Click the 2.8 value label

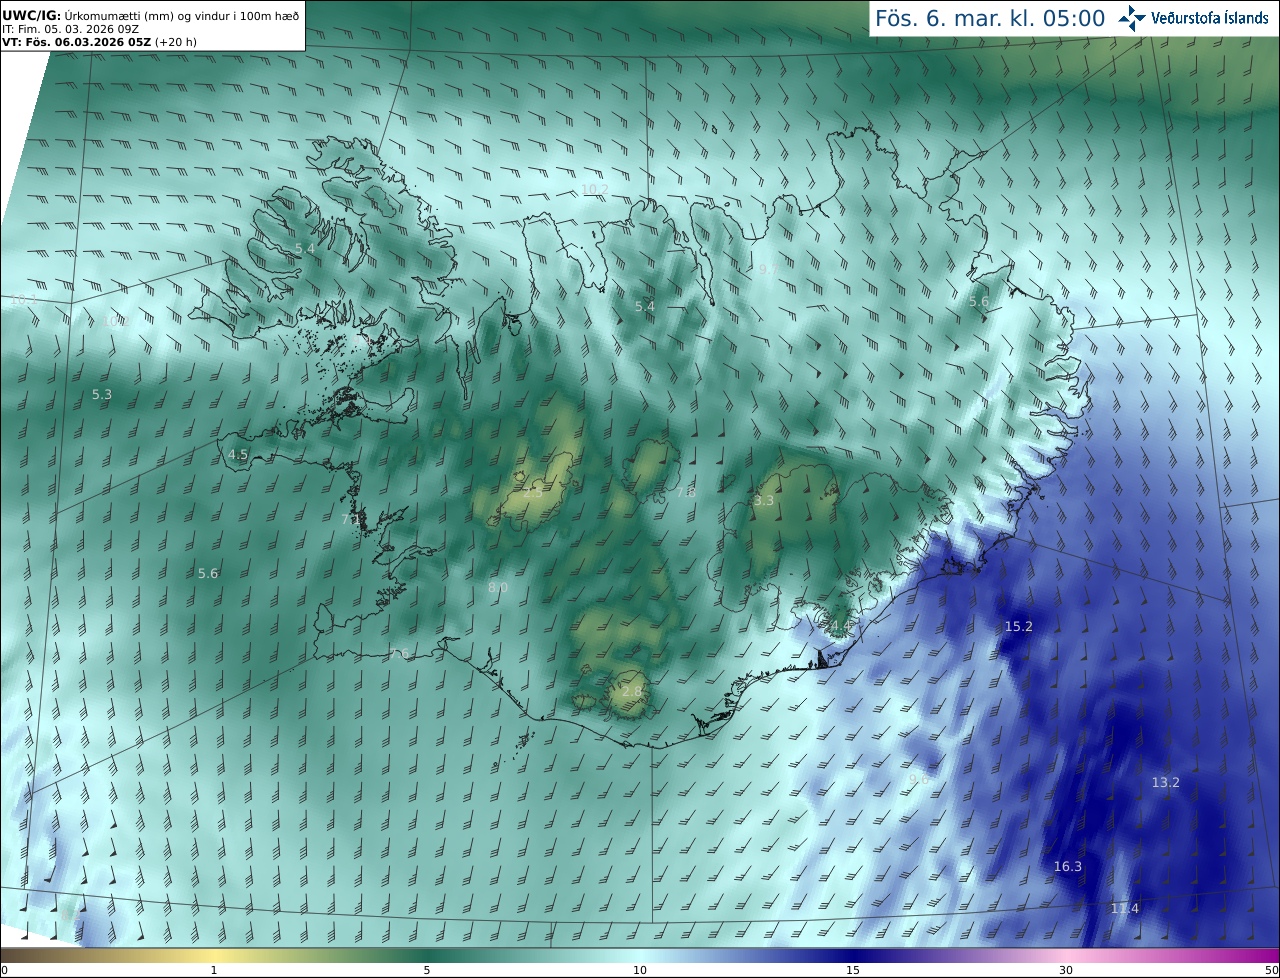(632, 691)
